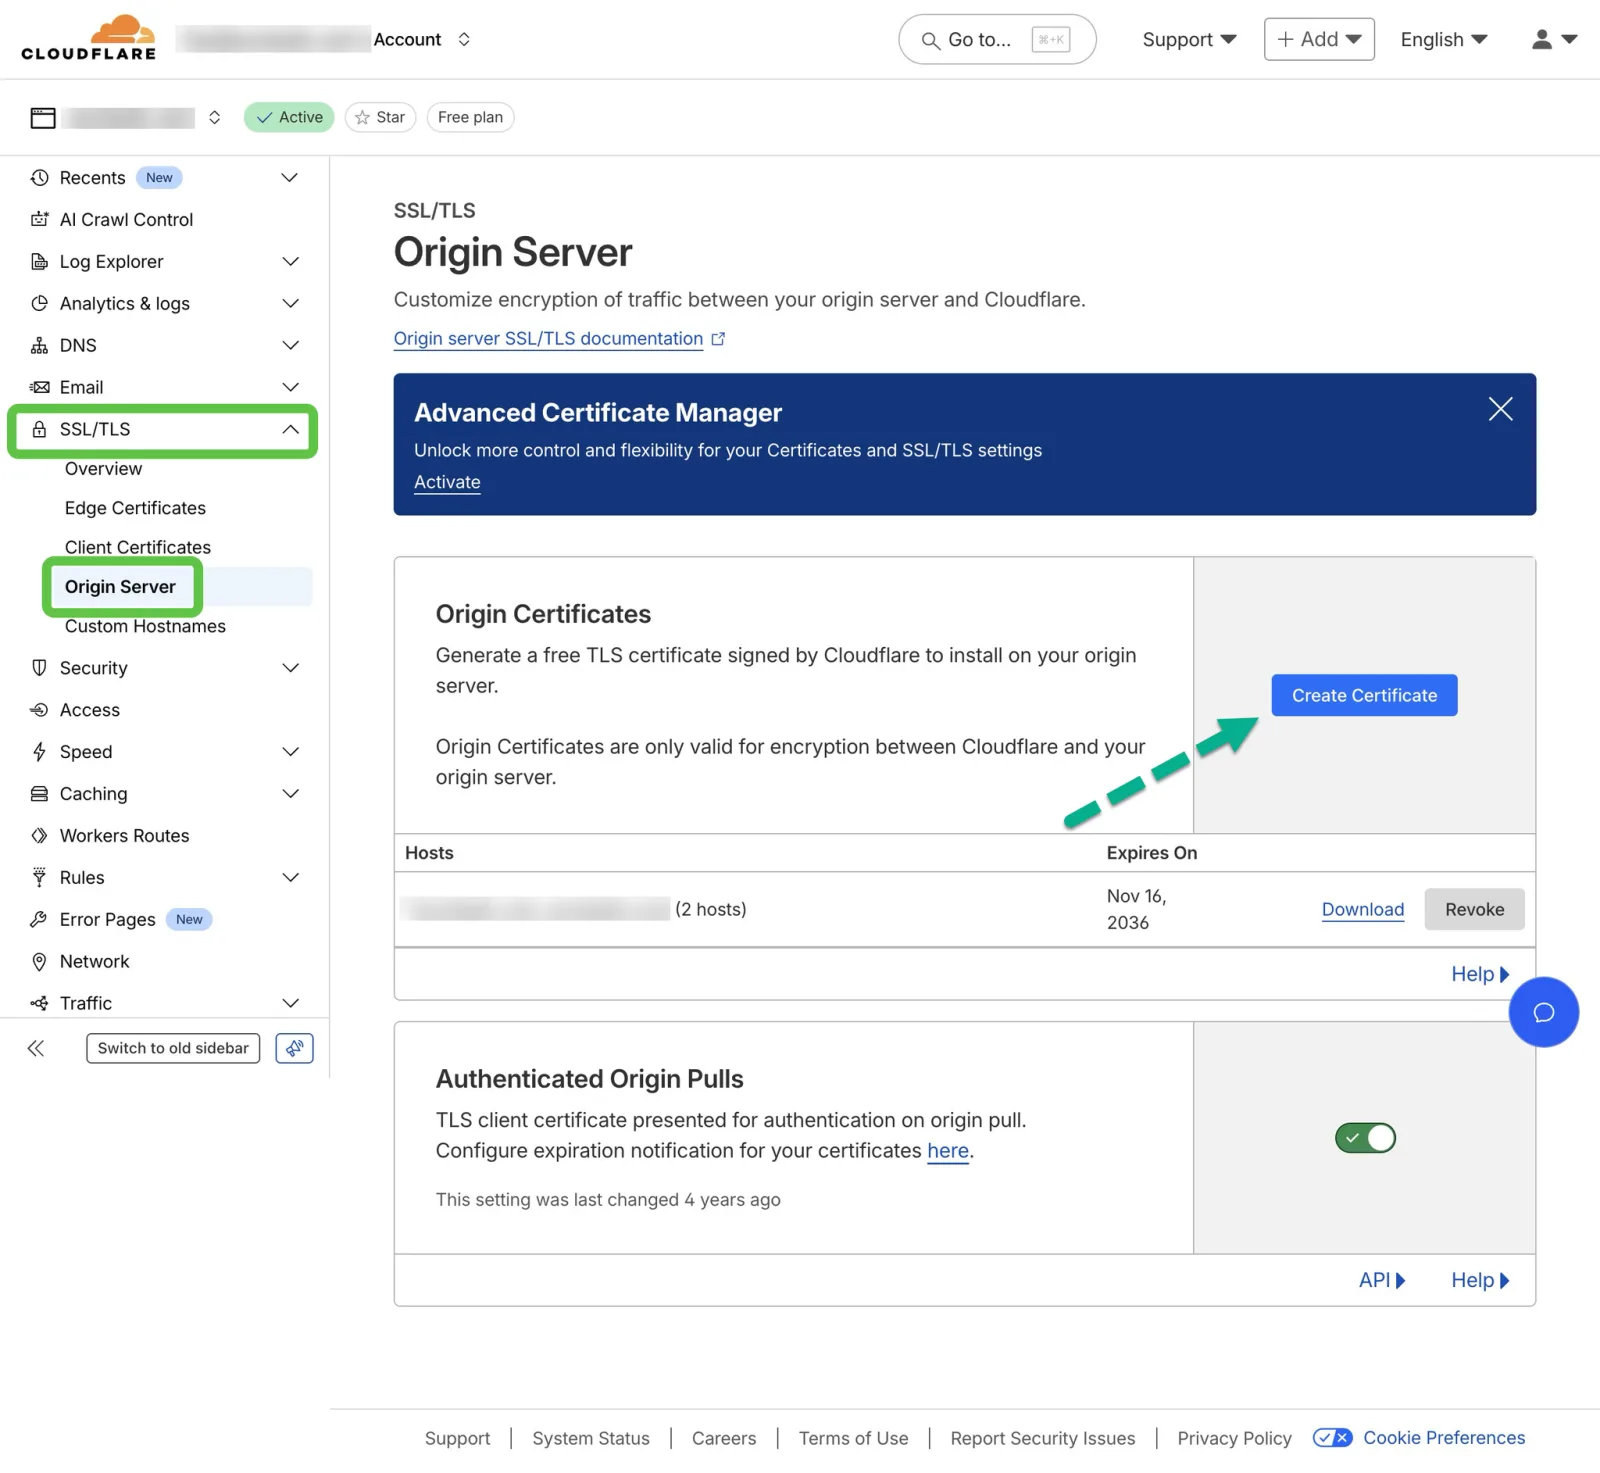The image size is (1600, 1473).
Task: Click the Log Explorer document icon
Action: pyautogui.click(x=40, y=261)
